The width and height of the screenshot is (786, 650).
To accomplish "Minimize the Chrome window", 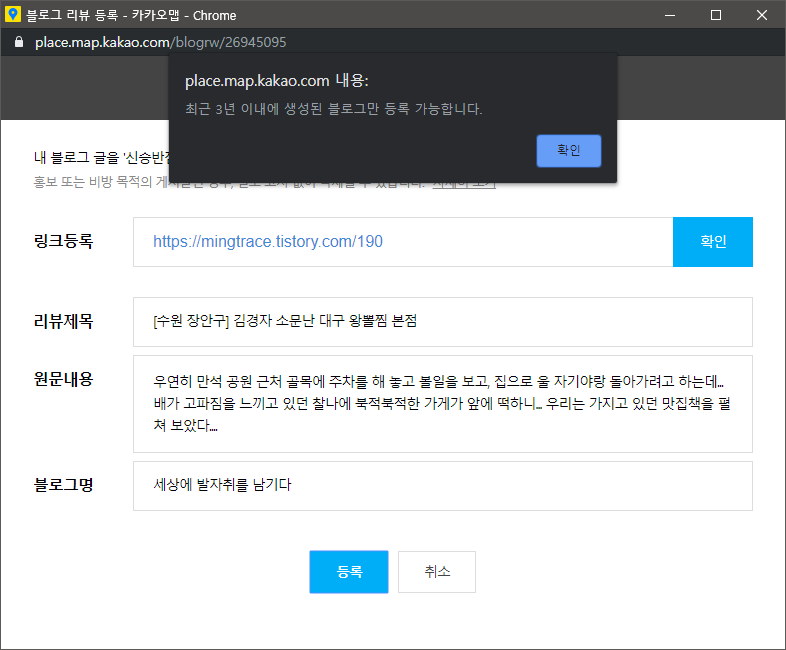I will pos(670,15).
